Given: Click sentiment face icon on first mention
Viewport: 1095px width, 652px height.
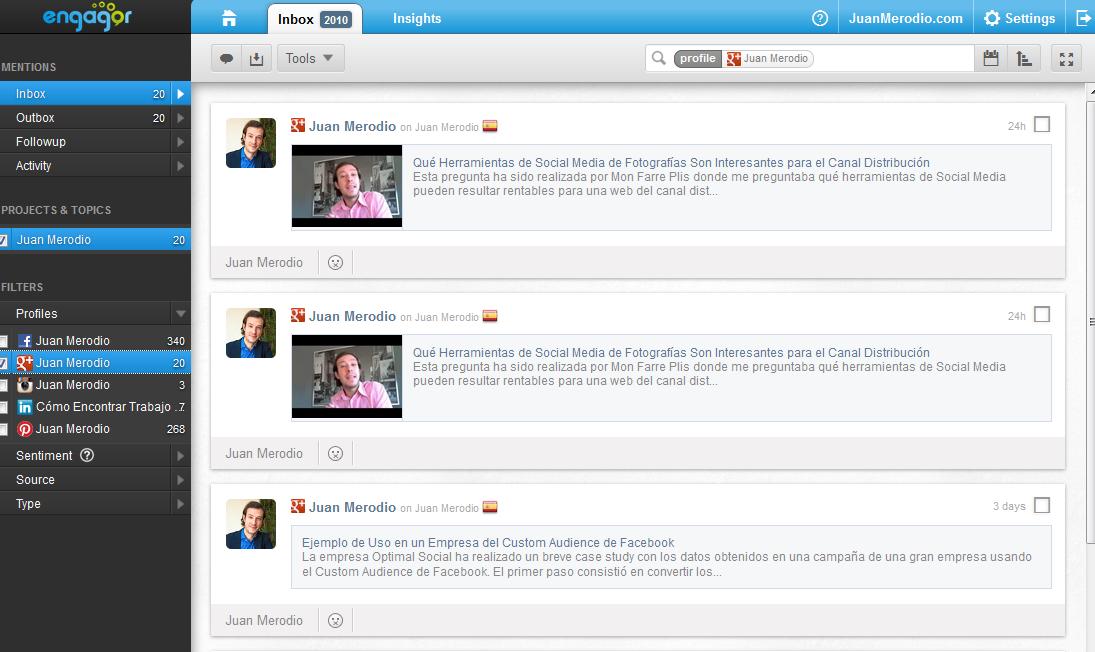Looking at the screenshot, I should (335, 262).
